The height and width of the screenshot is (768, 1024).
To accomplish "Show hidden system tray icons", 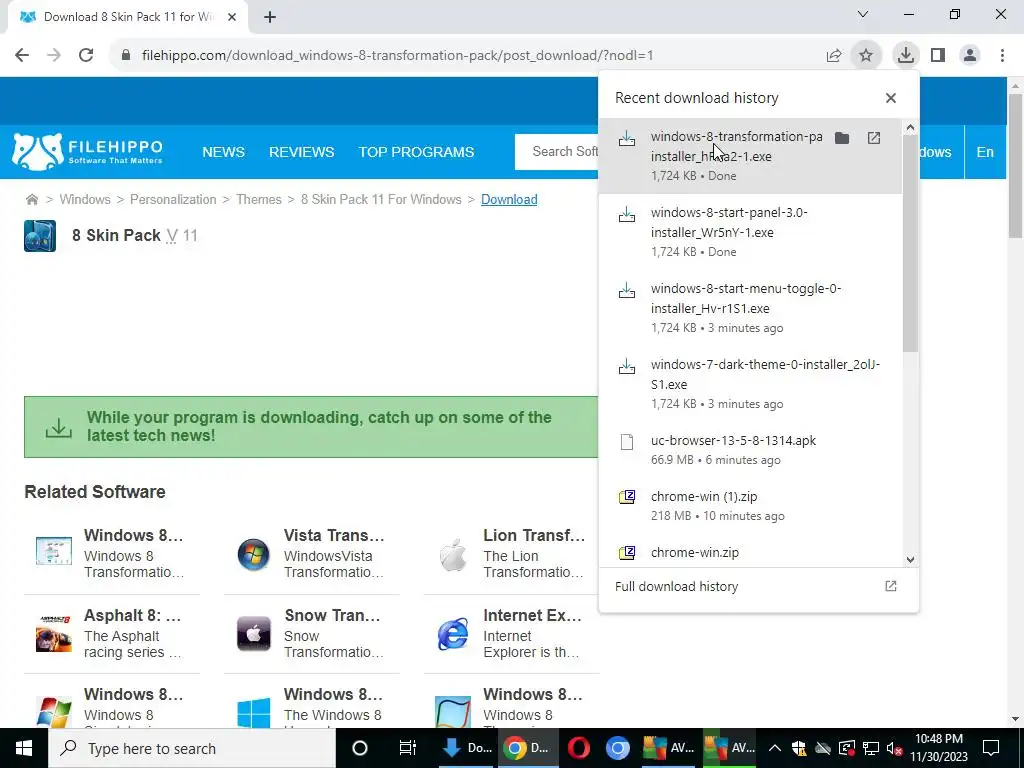I will click(x=774, y=748).
